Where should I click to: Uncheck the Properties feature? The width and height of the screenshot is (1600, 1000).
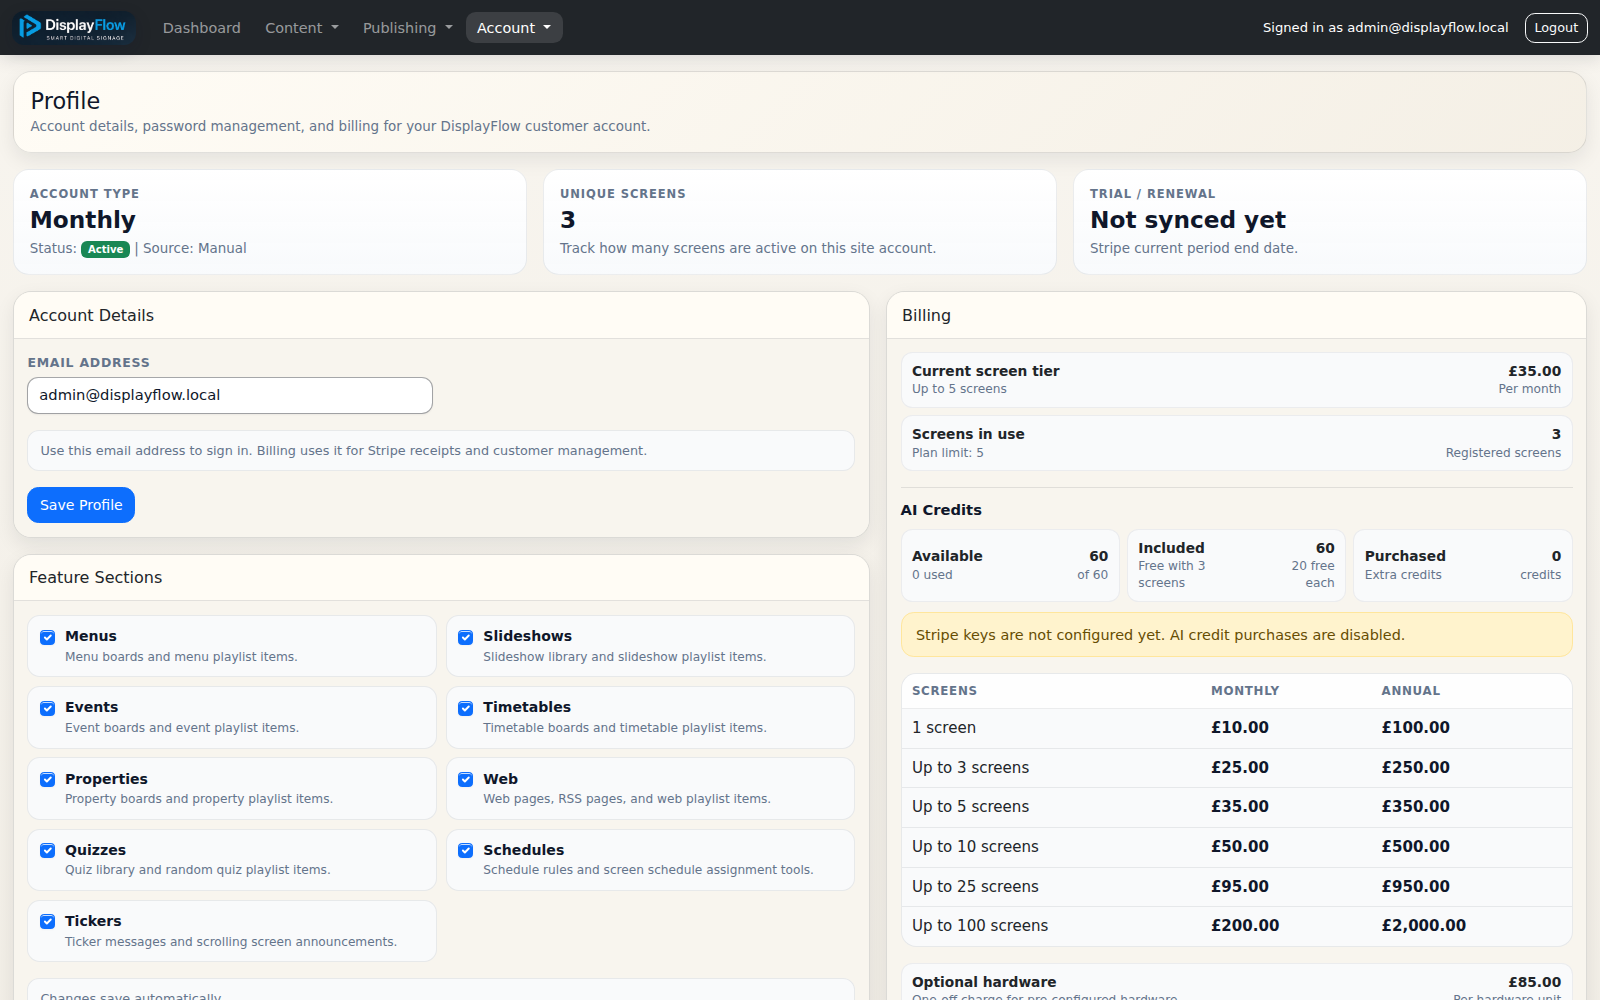click(47, 779)
